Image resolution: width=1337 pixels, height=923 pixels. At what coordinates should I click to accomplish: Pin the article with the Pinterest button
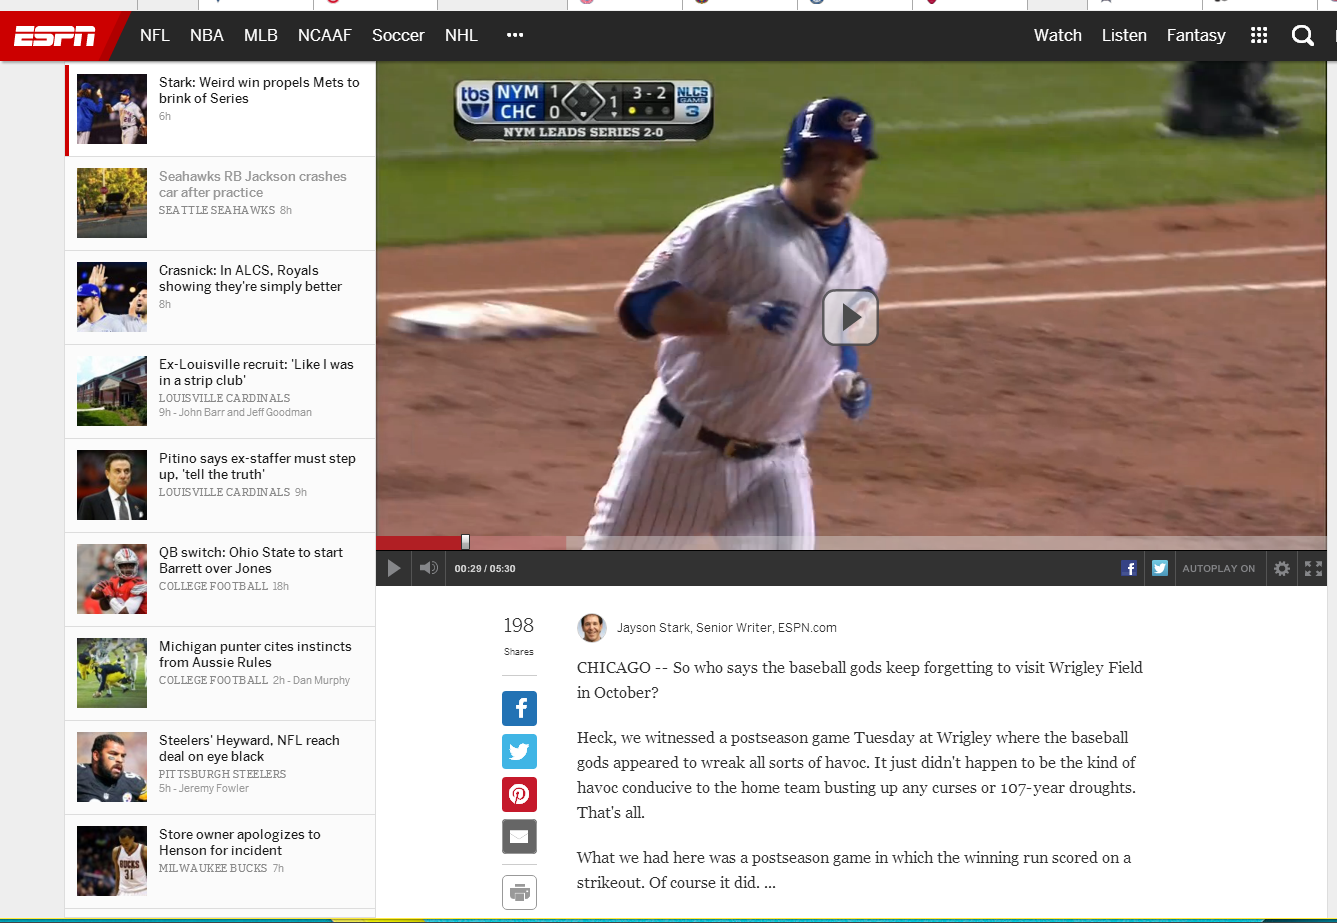pyautogui.click(x=519, y=794)
